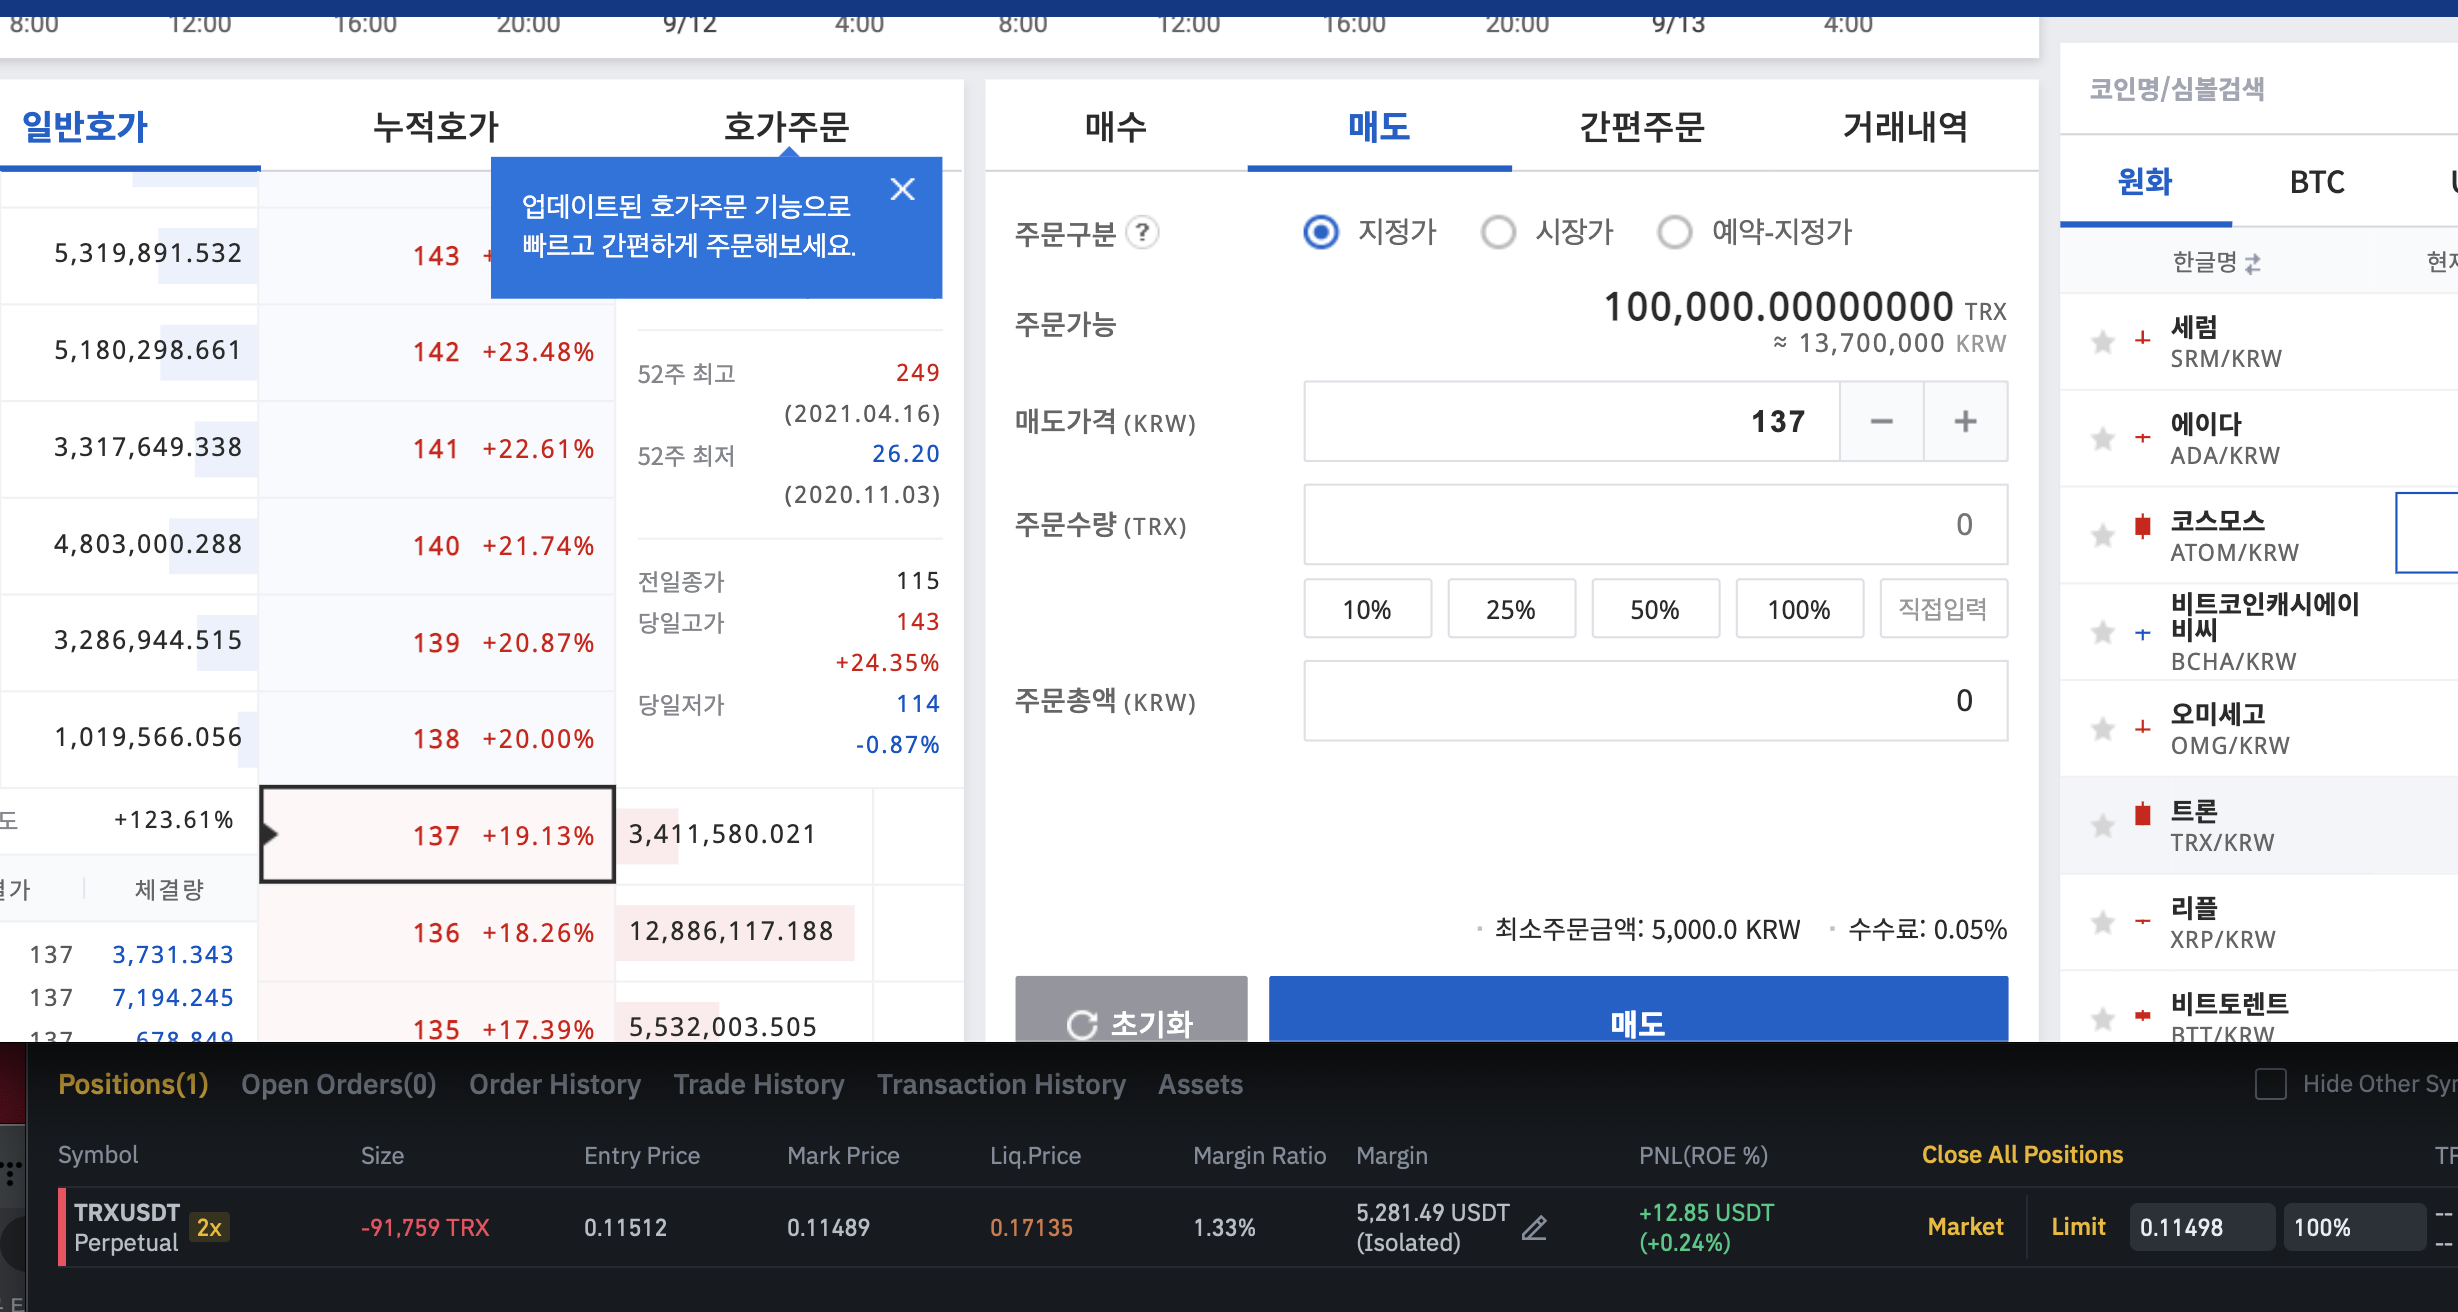2458x1312 pixels.
Task: Close the 호가주문 tooltip popup
Action: (902, 189)
